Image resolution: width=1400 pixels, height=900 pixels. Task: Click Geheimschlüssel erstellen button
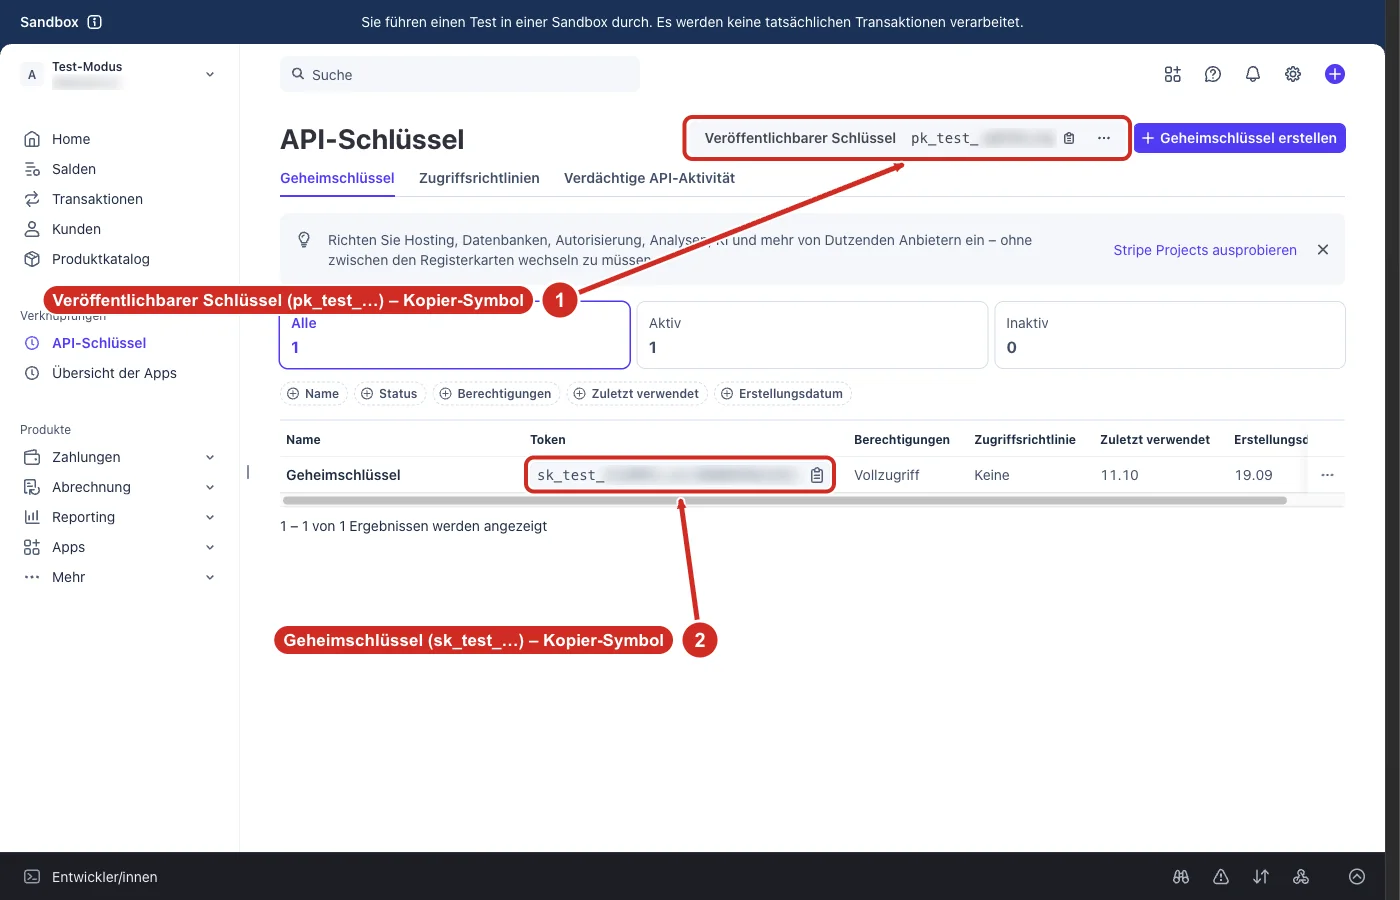[1239, 138]
